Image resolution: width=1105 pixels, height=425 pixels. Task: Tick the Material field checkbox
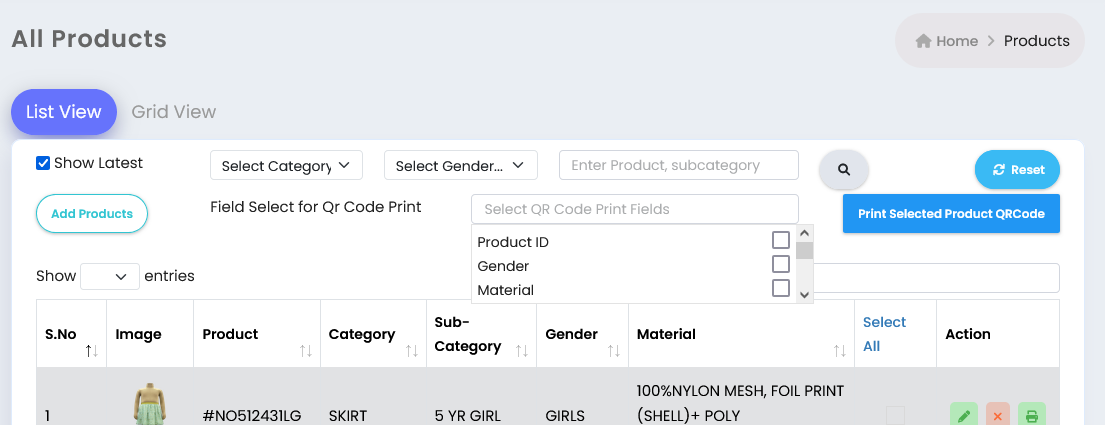pyautogui.click(x=780, y=288)
